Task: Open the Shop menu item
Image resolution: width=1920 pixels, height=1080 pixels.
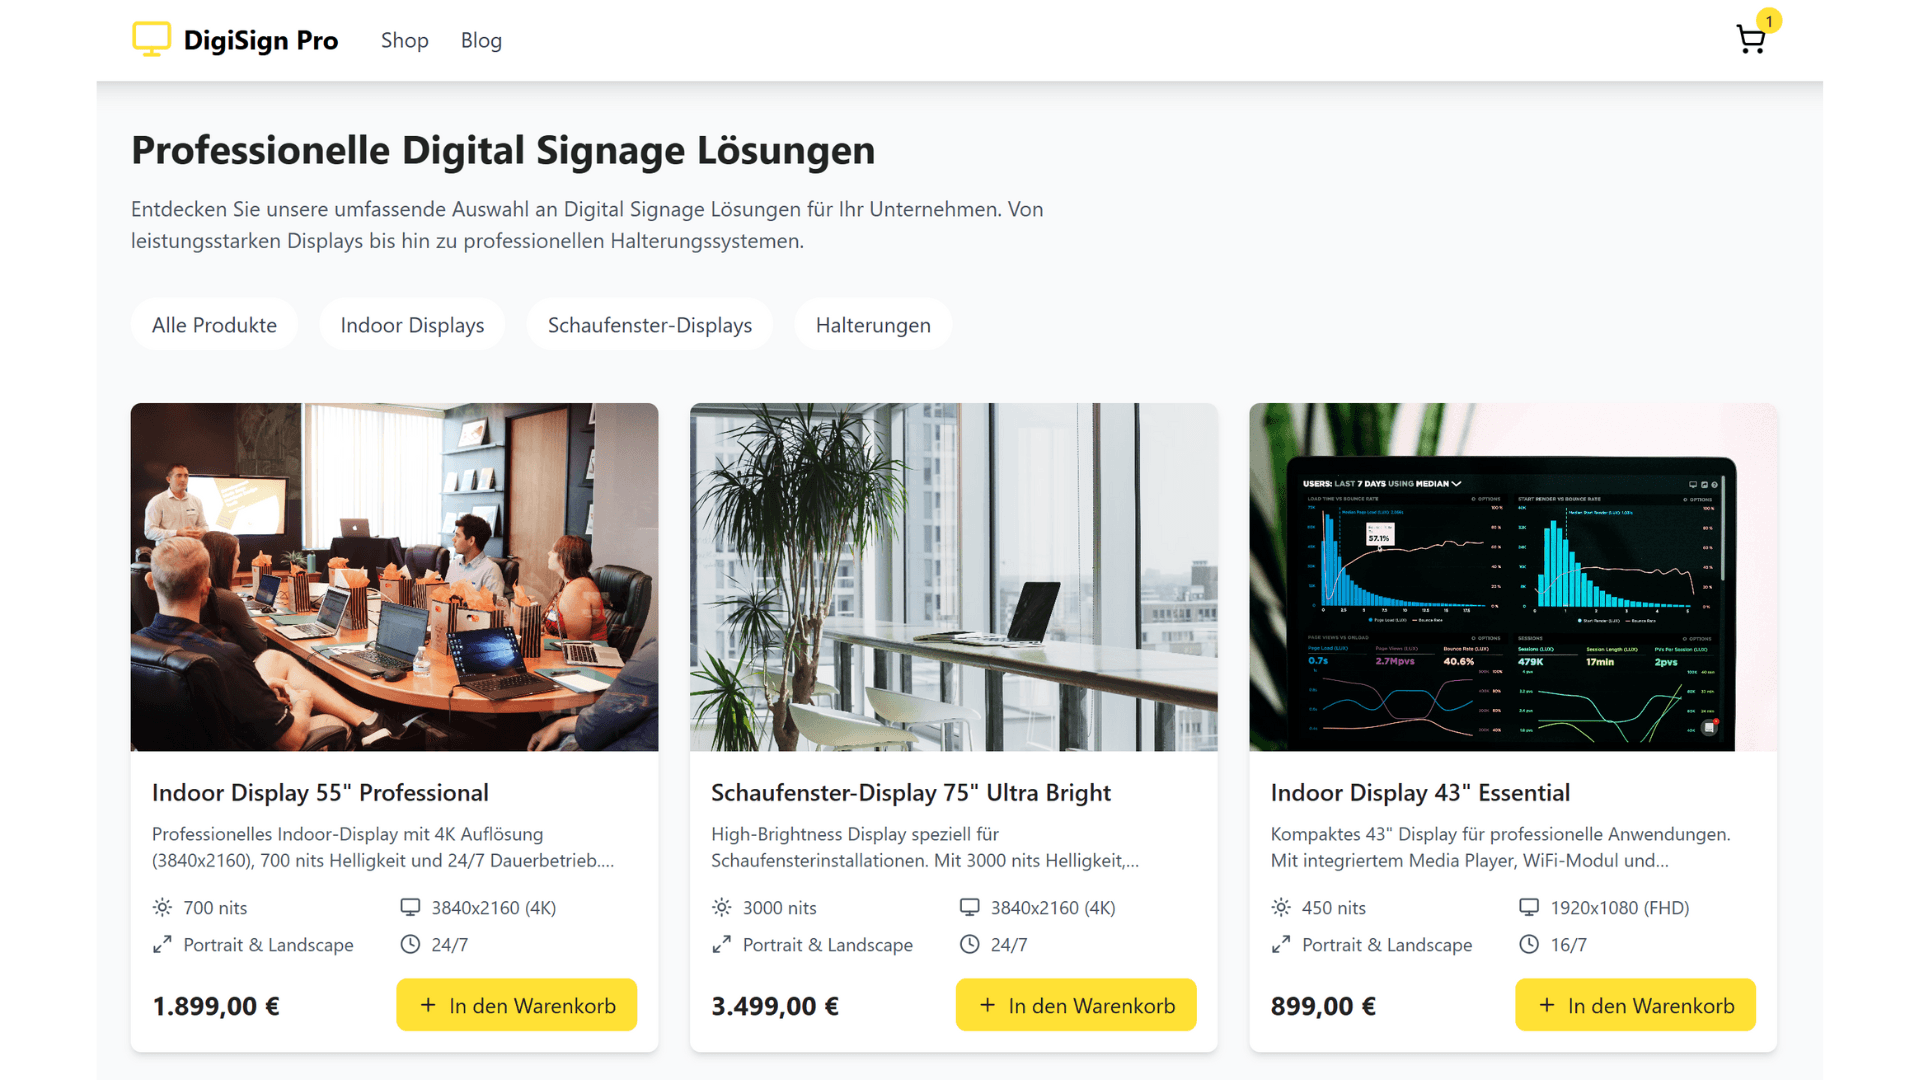Action: point(404,41)
